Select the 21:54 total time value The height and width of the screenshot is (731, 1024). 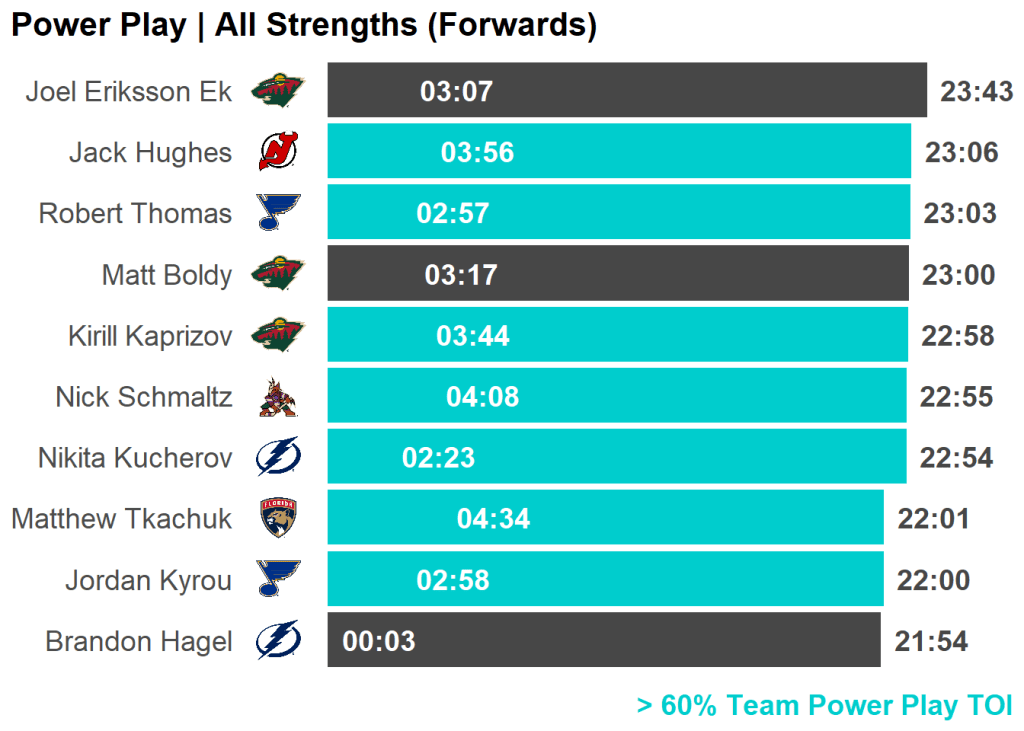point(931,641)
